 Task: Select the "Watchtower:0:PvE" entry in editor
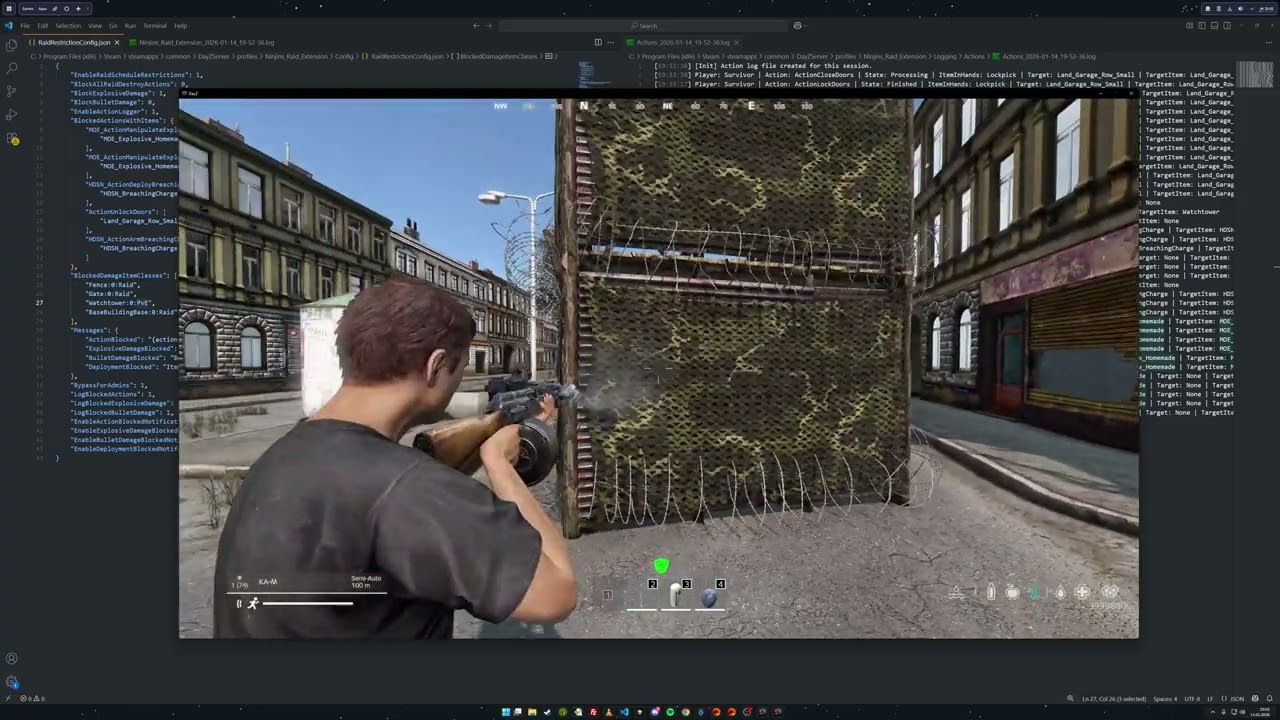coord(118,302)
